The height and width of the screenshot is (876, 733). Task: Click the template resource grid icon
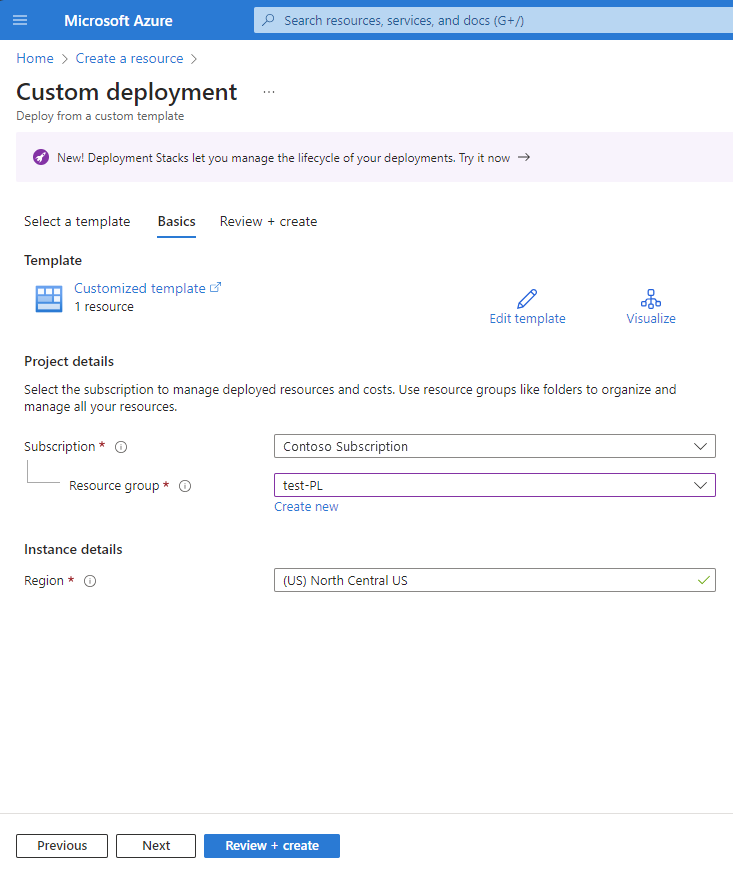point(48,297)
